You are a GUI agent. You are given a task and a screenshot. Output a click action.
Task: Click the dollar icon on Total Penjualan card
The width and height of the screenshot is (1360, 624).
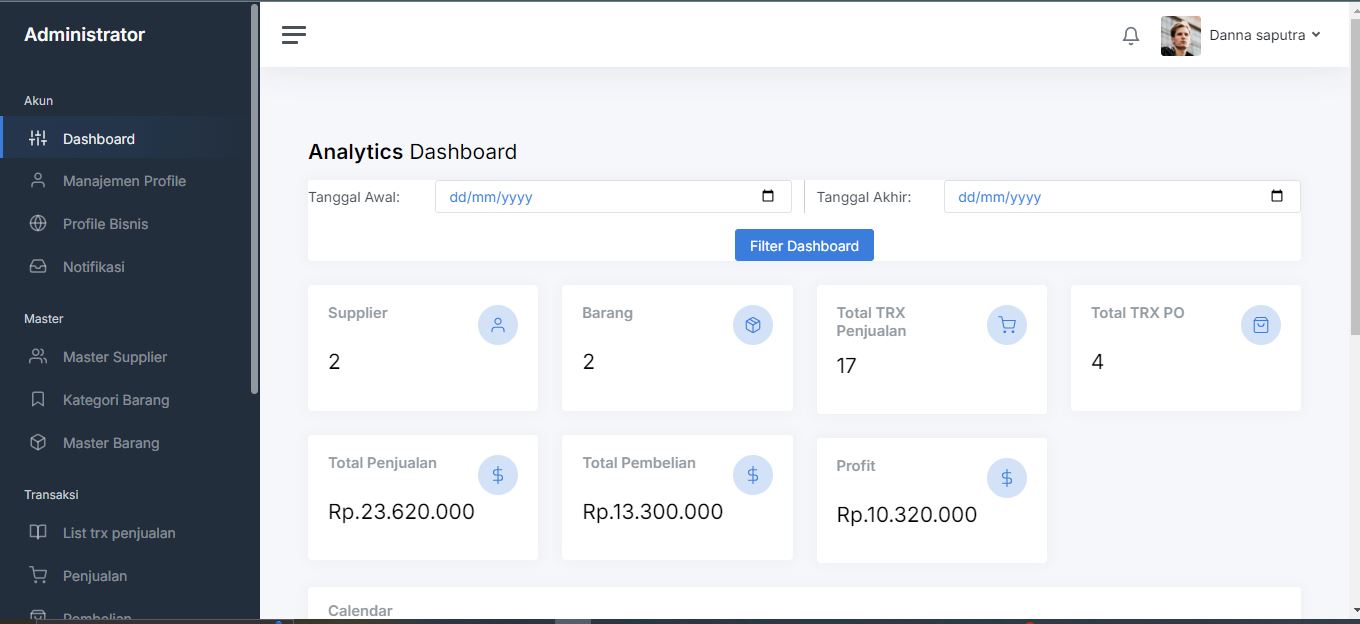pos(498,475)
